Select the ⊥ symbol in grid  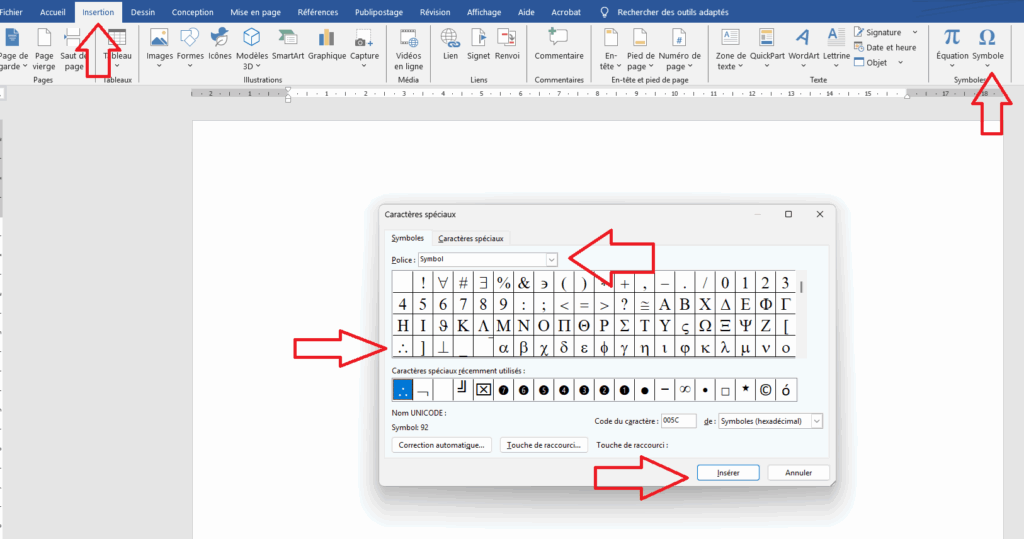[443, 348]
